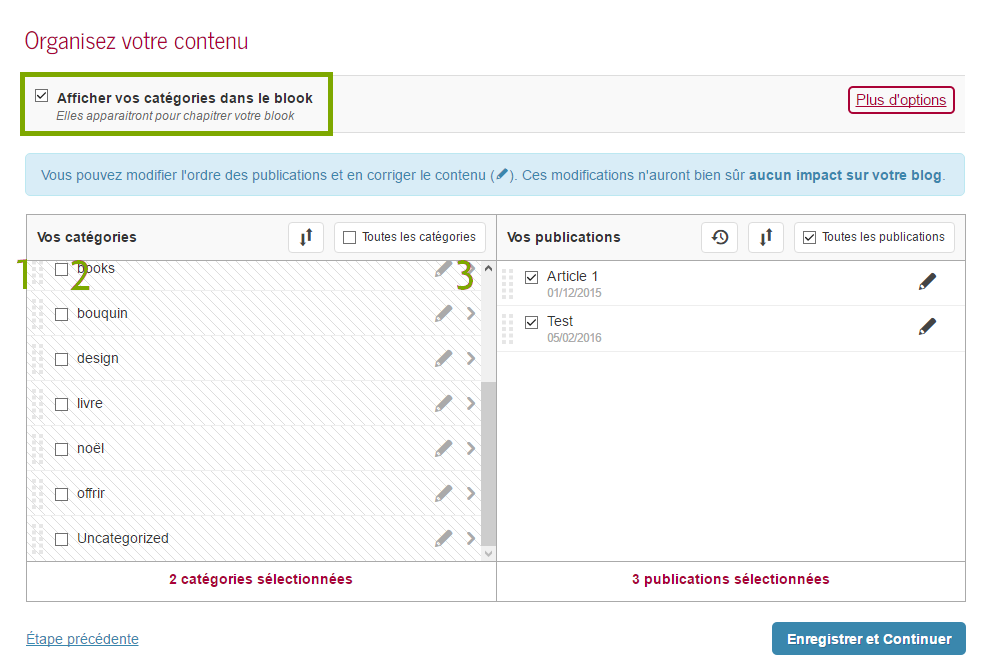Image resolution: width=990 pixels, height=669 pixels.
Task: Check the Toutes les catégories checkbox
Action: [349, 237]
